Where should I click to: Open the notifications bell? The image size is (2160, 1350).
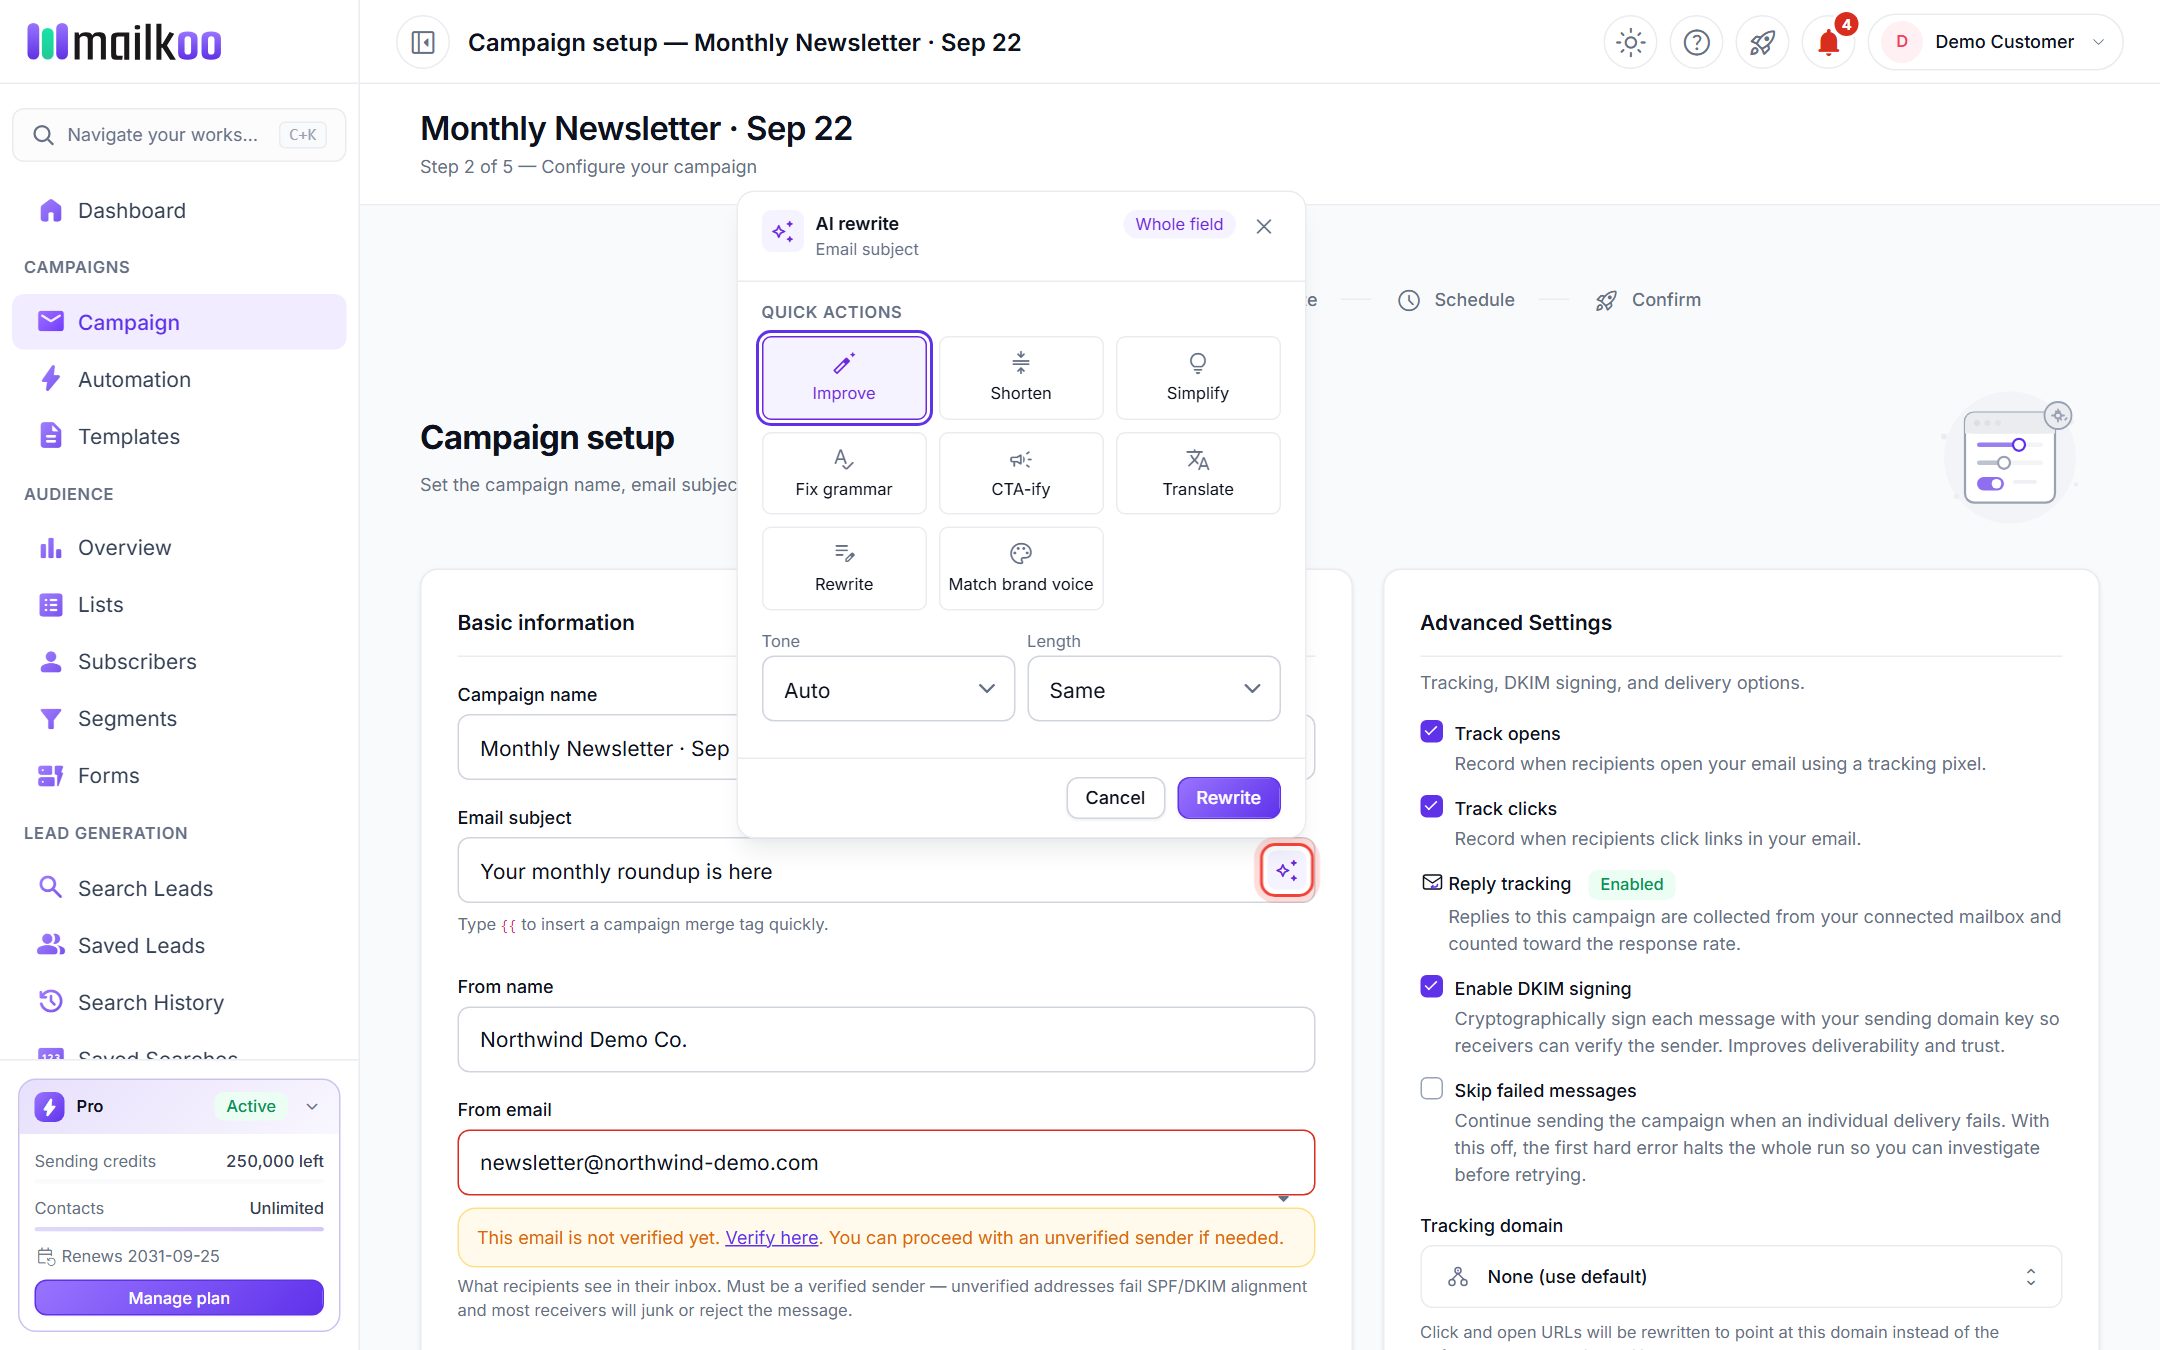[x=1828, y=42]
